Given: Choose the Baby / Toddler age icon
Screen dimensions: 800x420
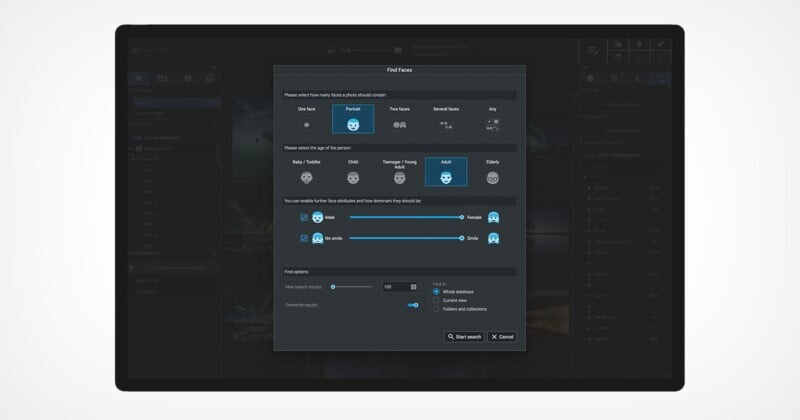Looking at the screenshot, I should (x=306, y=177).
